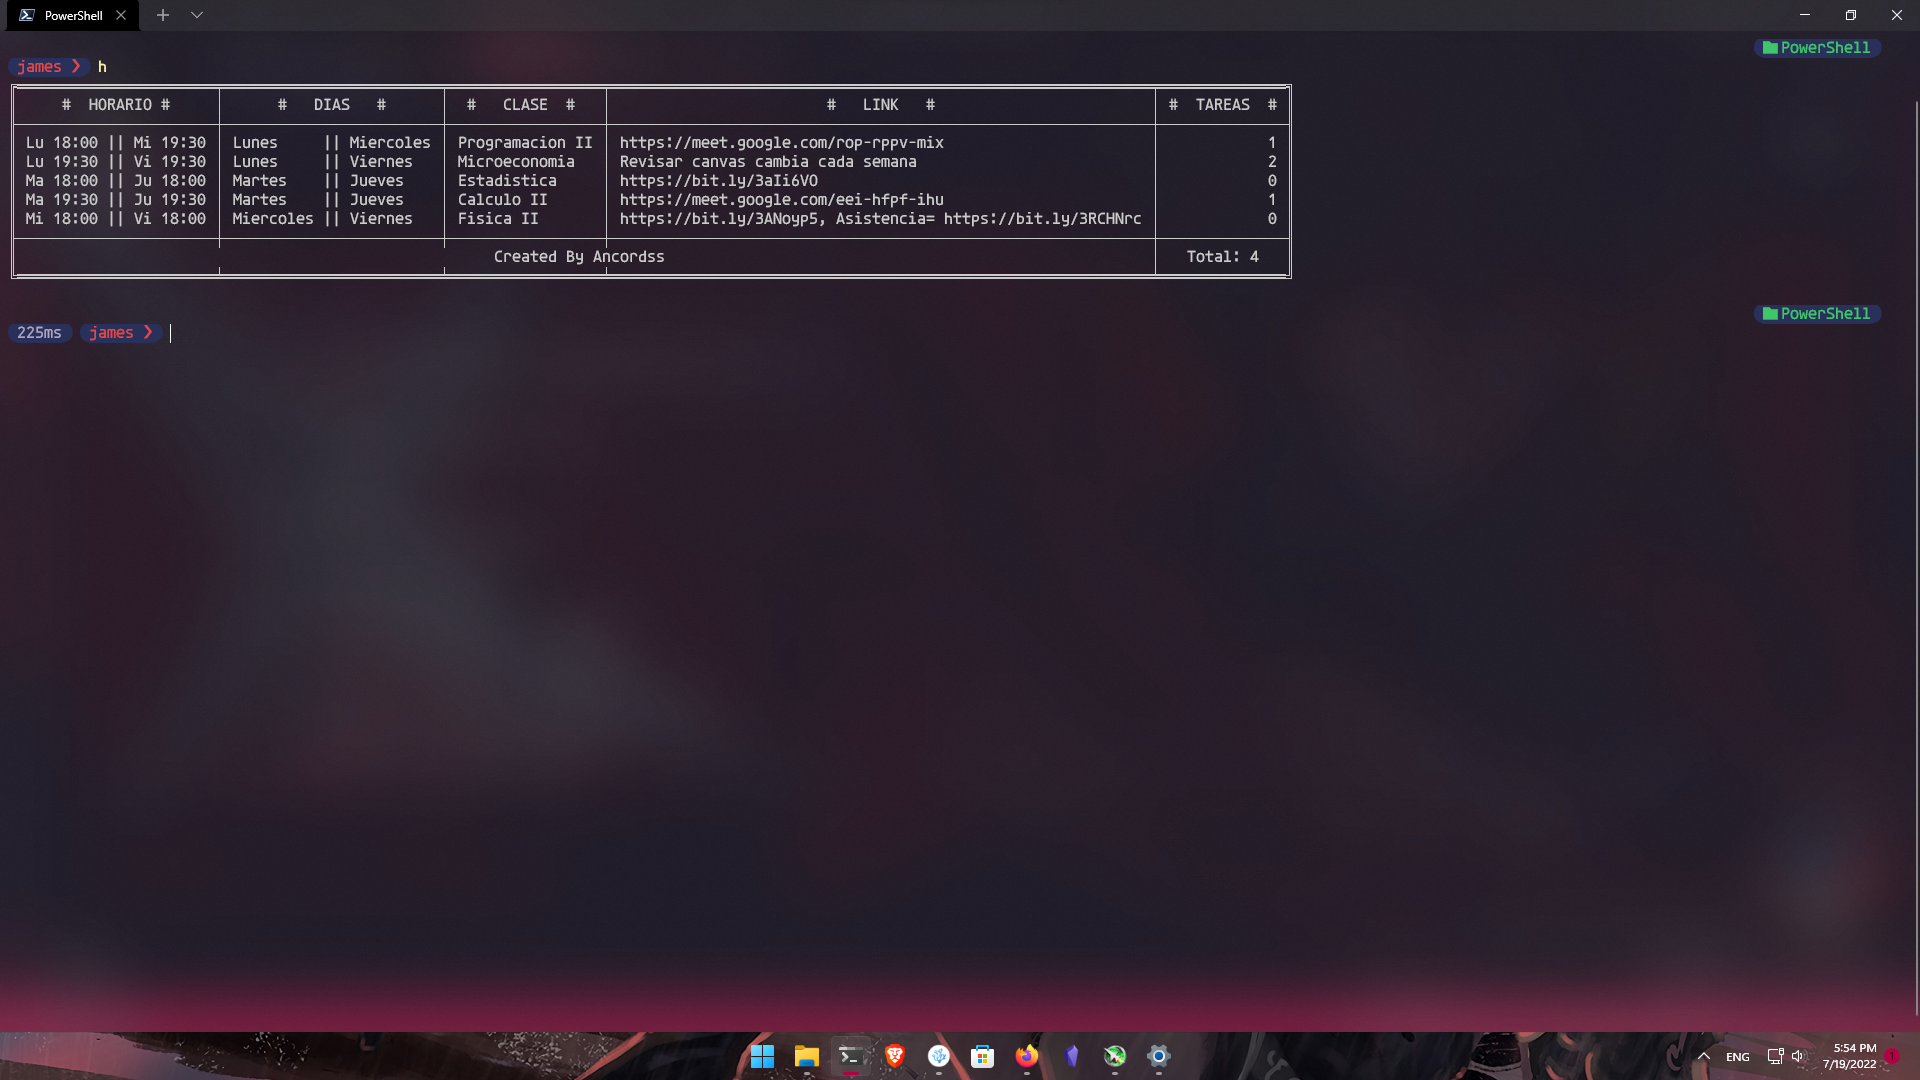
Task: Open volume control in system tray
Action: pos(1798,1056)
